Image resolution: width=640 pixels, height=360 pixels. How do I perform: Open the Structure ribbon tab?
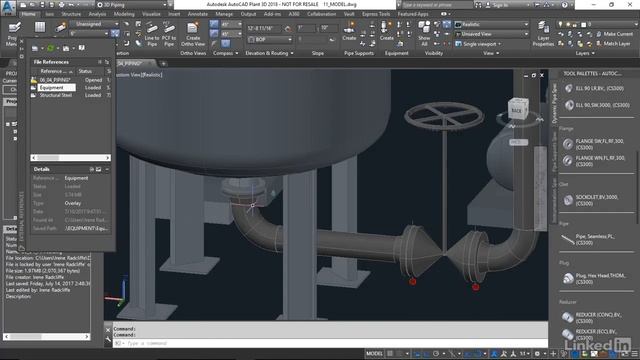pos(71,14)
